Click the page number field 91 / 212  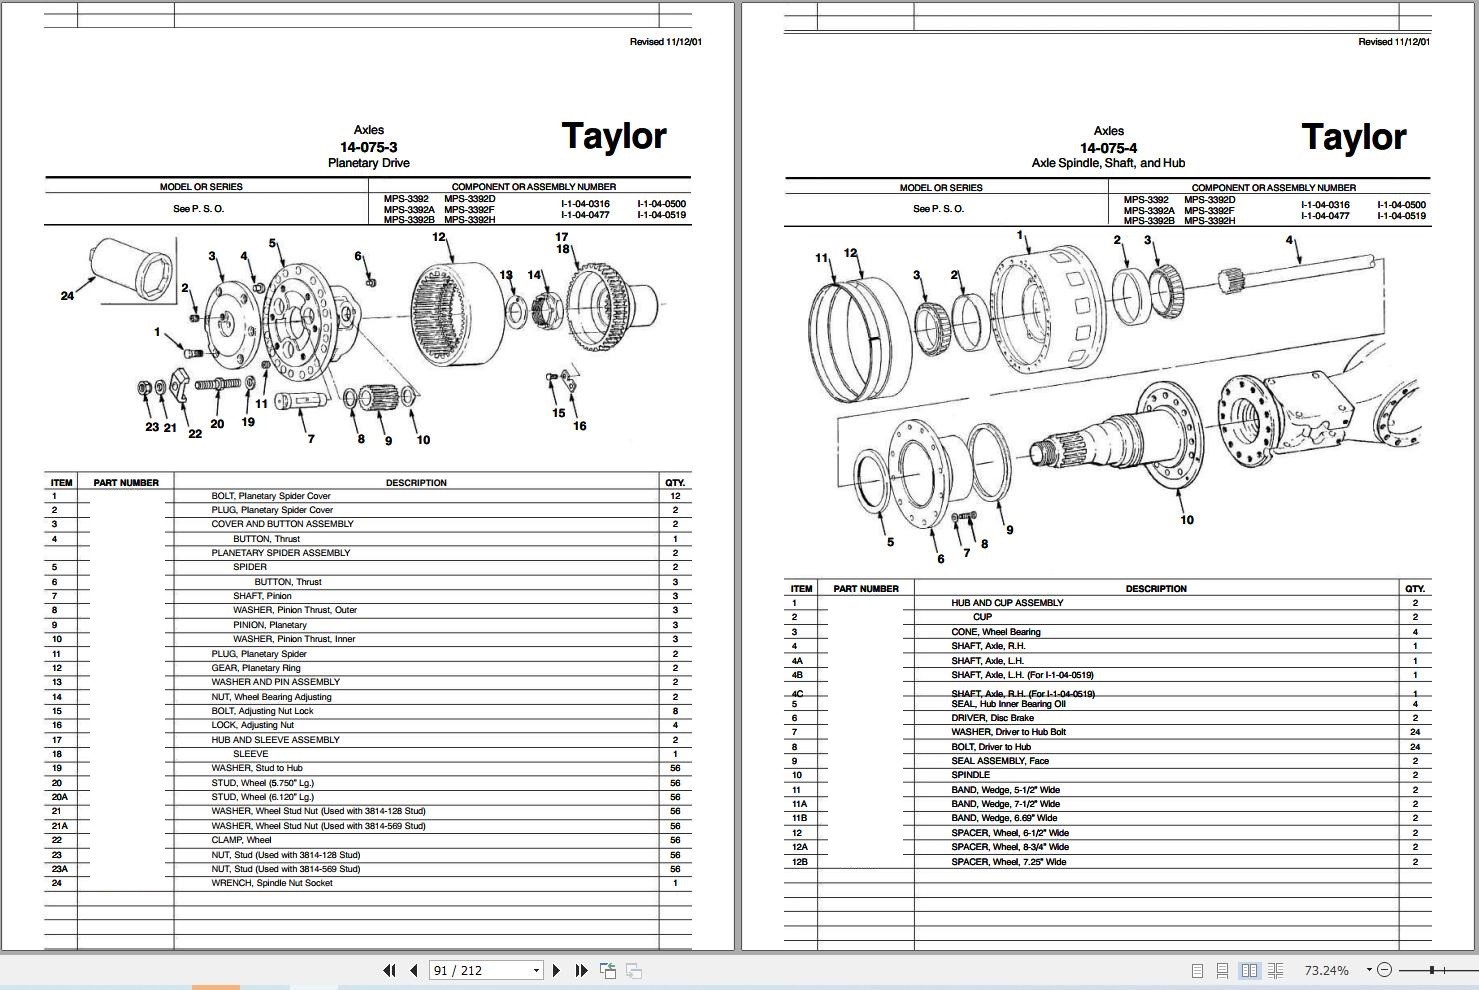(479, 970)
